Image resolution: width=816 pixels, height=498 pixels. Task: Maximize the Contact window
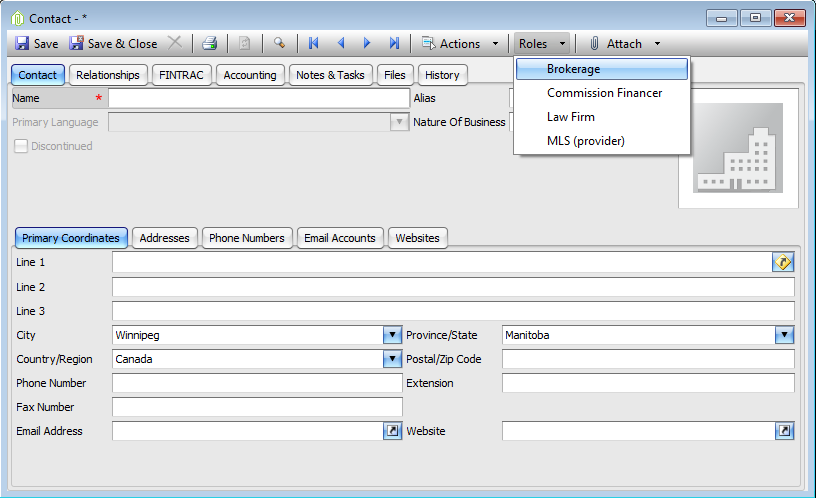pos(755,18)
